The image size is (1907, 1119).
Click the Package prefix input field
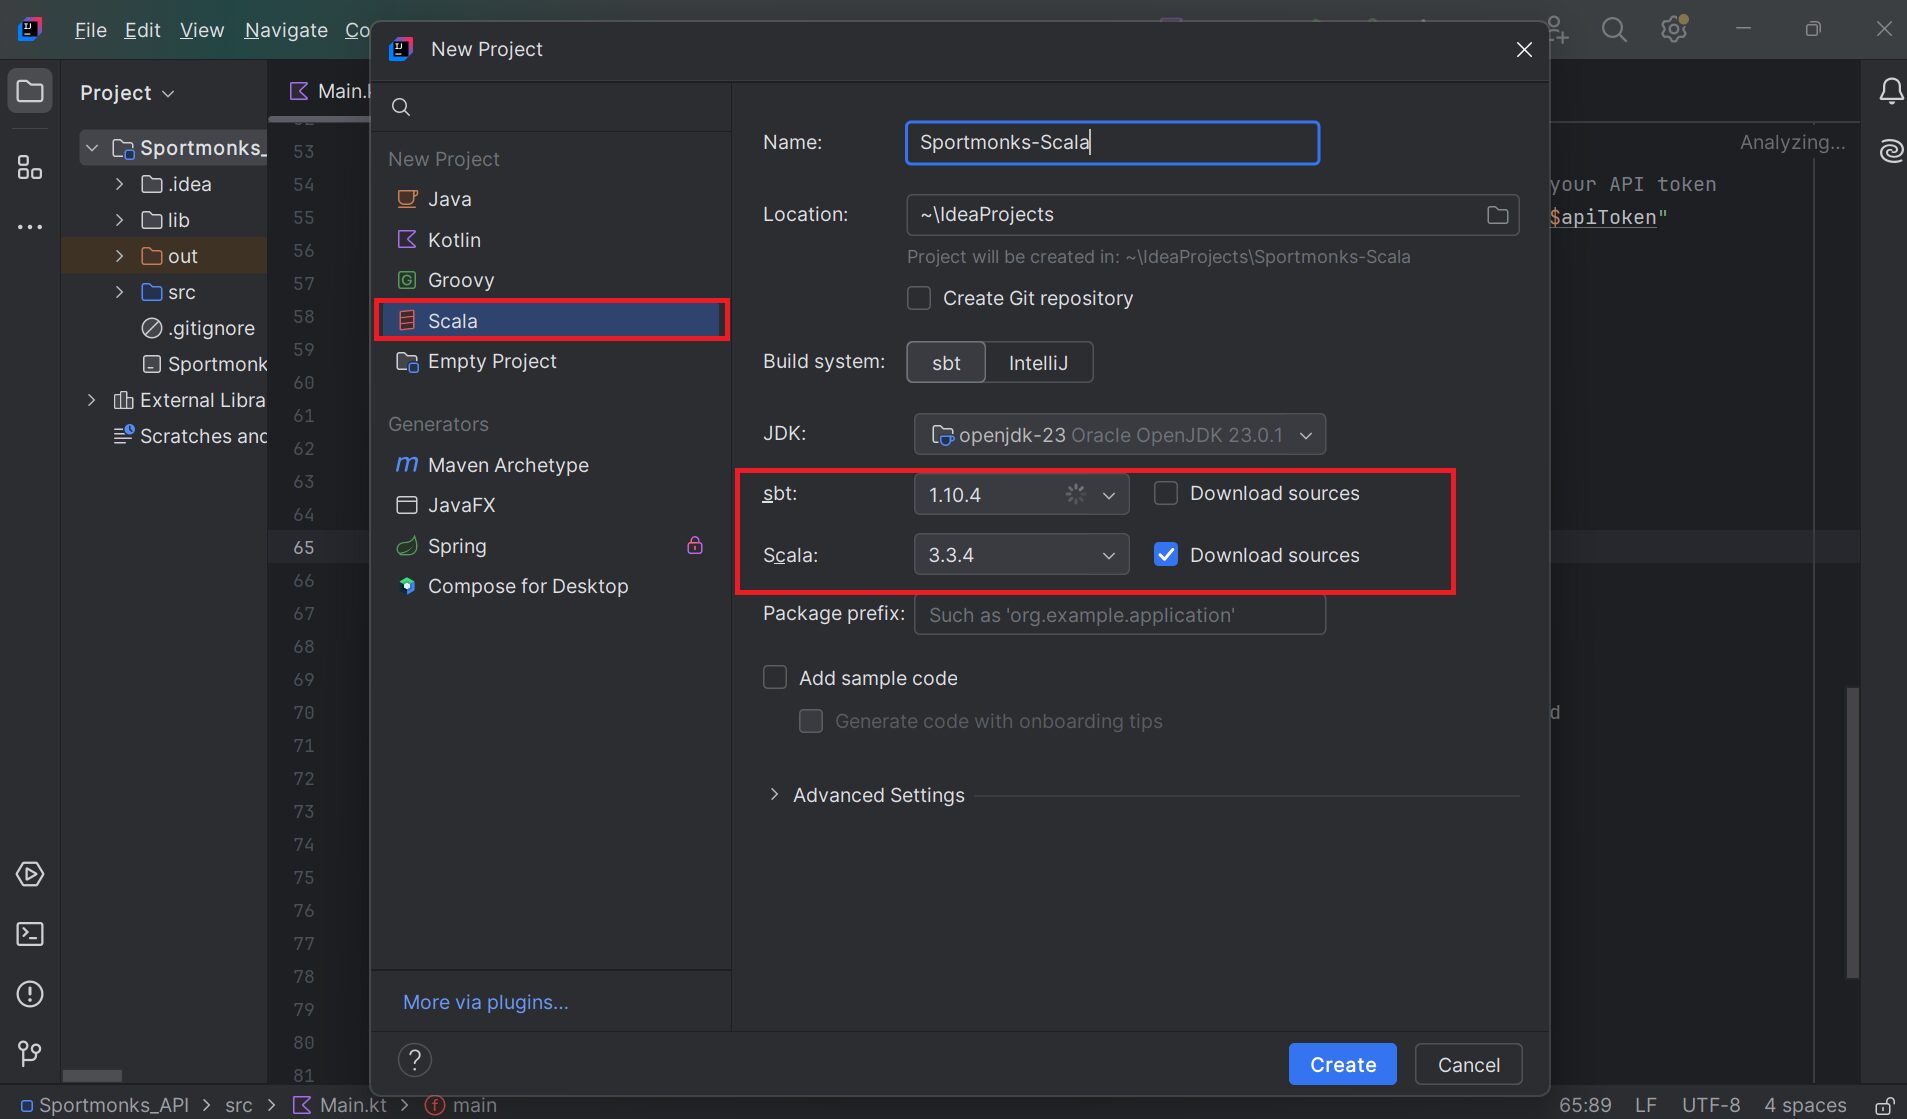point(1119,615)
